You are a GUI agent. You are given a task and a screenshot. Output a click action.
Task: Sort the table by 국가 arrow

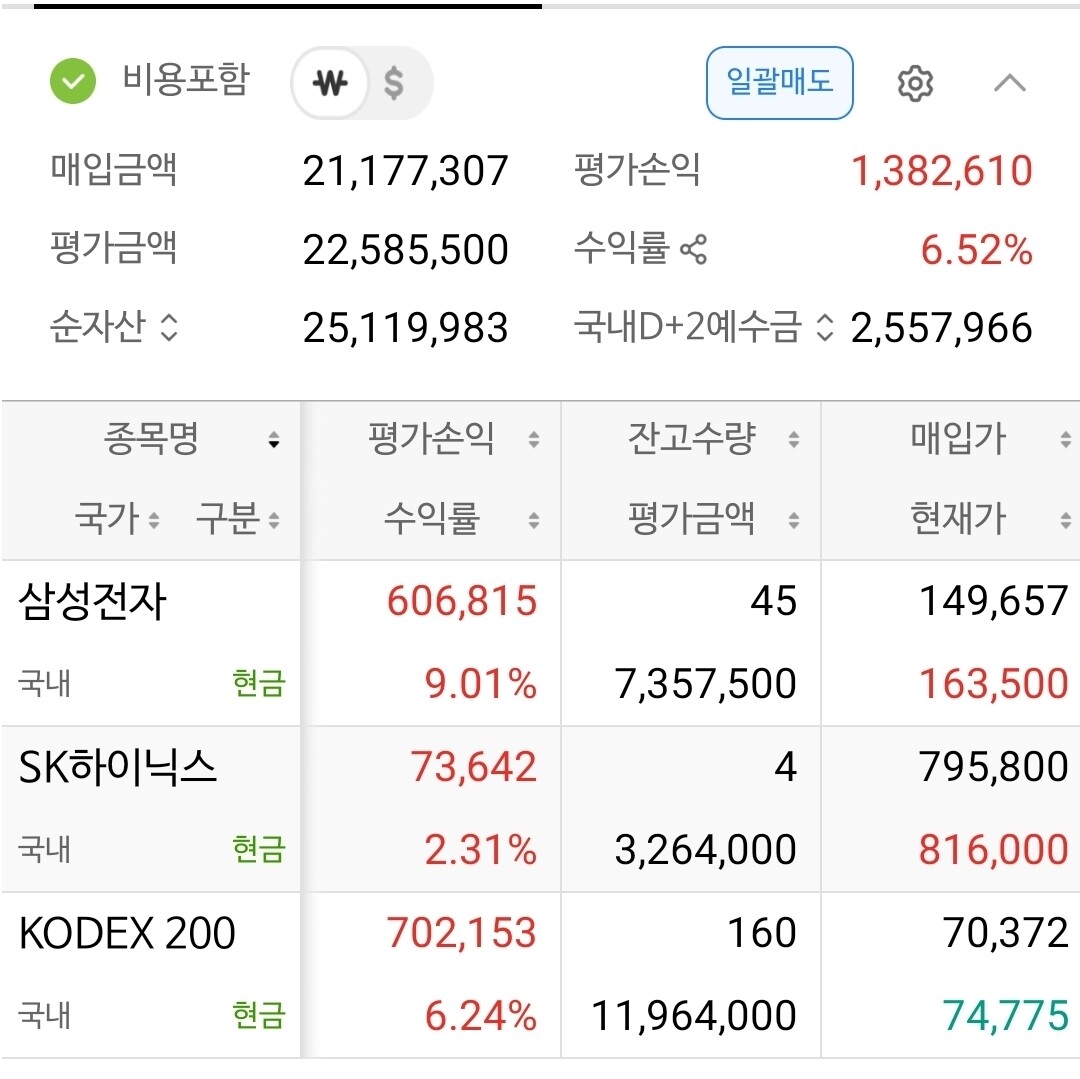point(154,521)
